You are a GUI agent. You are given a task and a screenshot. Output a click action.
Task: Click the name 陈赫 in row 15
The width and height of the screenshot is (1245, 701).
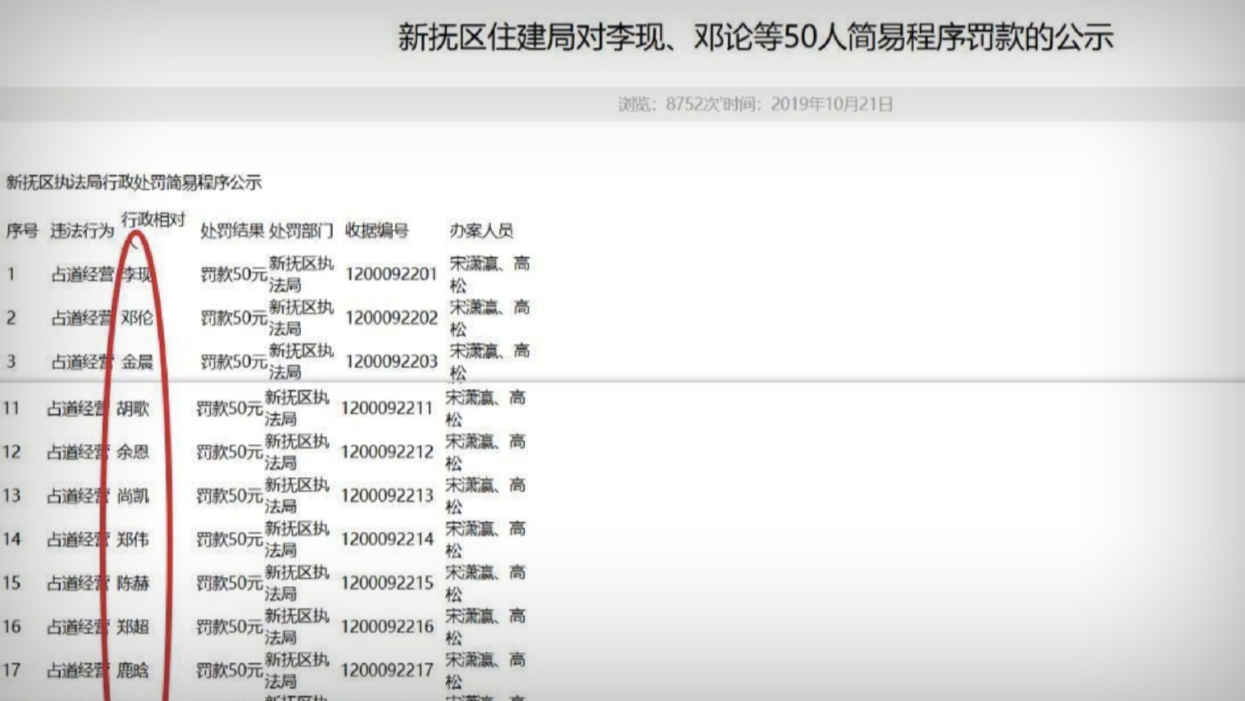pos(133,583)
